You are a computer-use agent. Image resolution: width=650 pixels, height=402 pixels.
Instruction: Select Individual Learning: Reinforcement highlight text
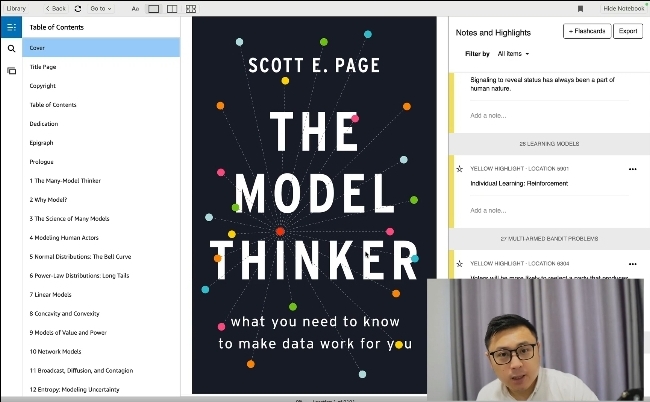pyautogui.click(x=519, y=184)
